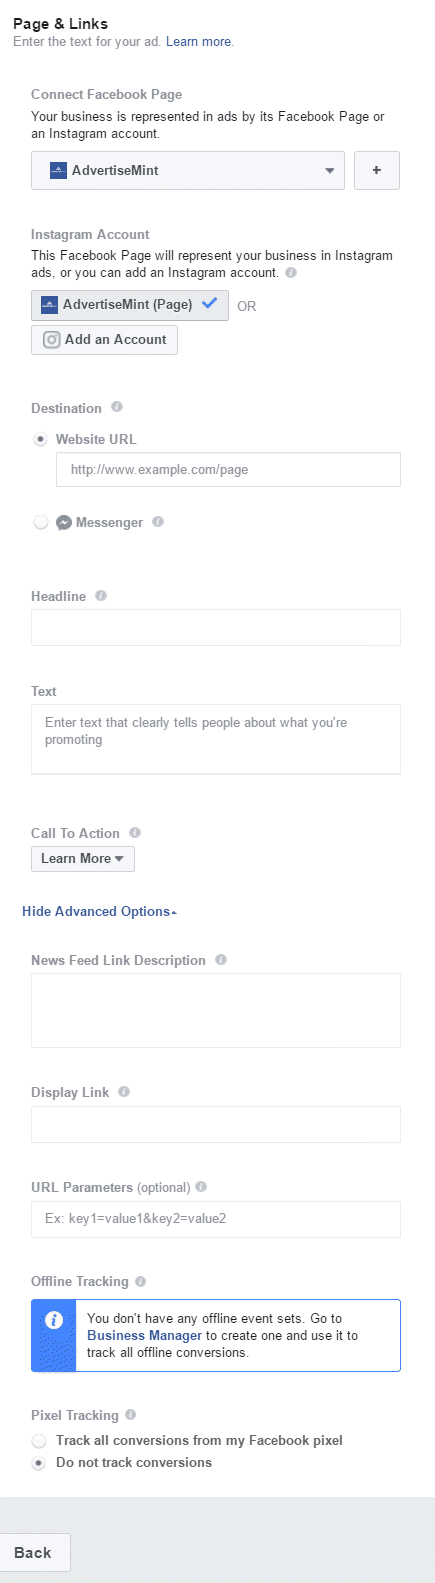The image size is (435, 1583).
Task: Click the info icon next to Pixel Tracking
Action: click(x=130, y=1414)
